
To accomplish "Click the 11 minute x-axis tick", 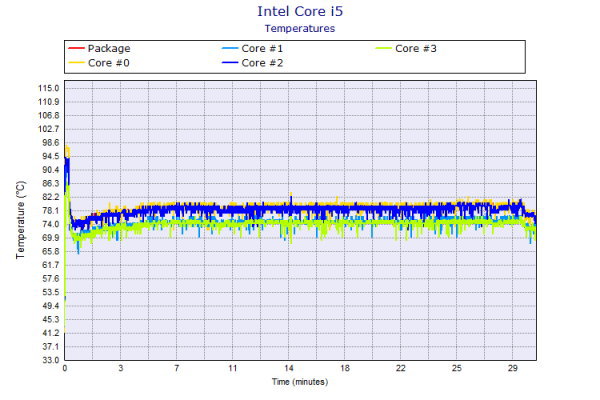I will [x=233, y=369].
